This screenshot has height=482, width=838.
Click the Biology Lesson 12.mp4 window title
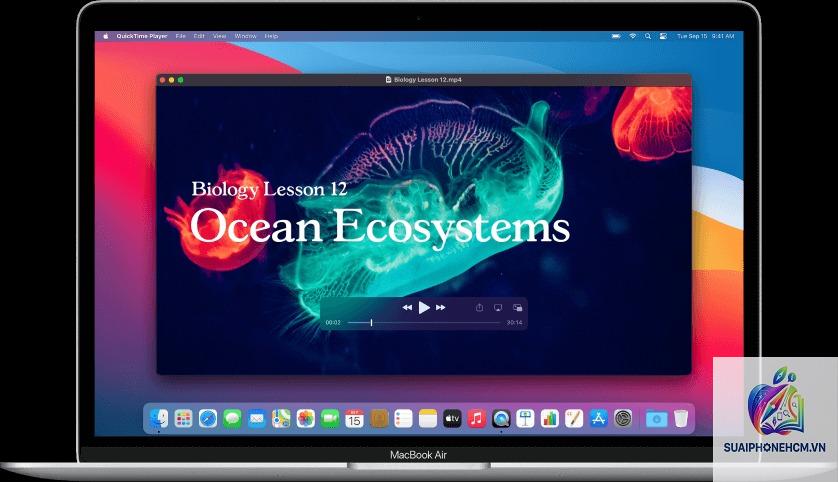[428, 80]
